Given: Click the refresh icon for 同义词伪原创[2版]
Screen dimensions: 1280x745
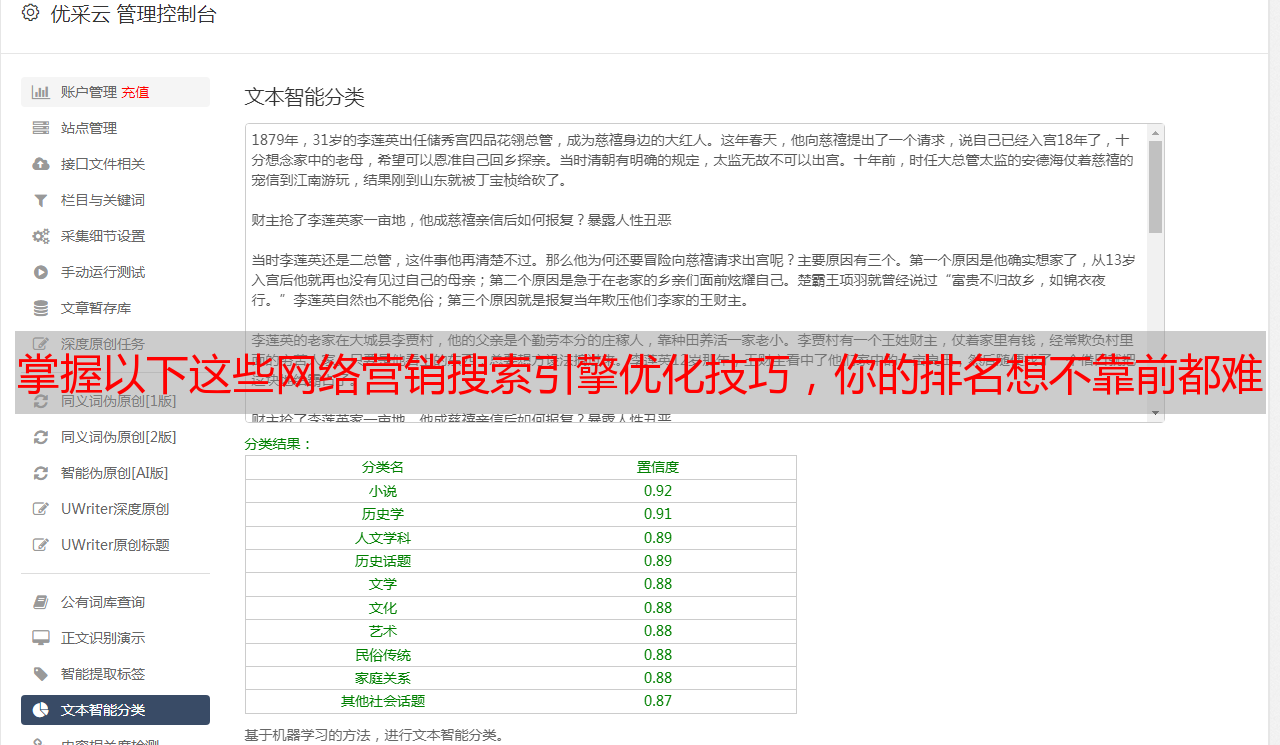Looking at the screenshot, I should coord(41,437).
